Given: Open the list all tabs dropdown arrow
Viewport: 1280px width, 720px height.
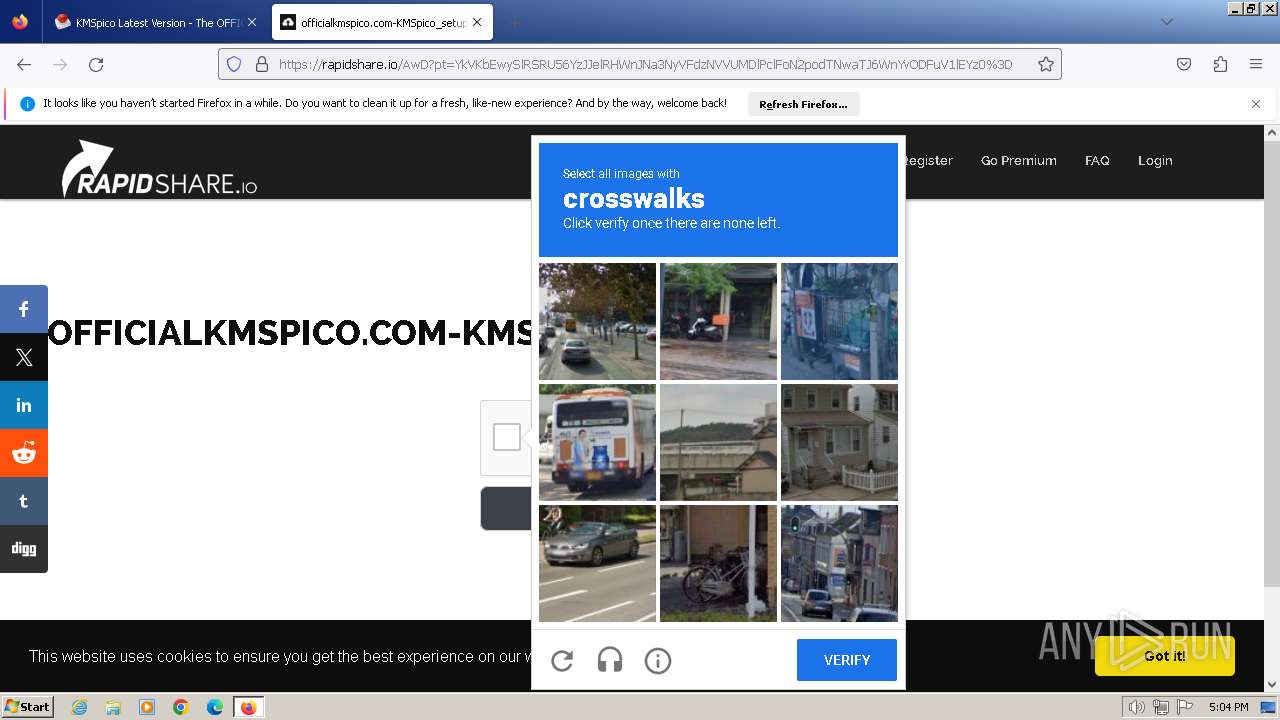Looking at the screenshot, I should click(1166, 22).
